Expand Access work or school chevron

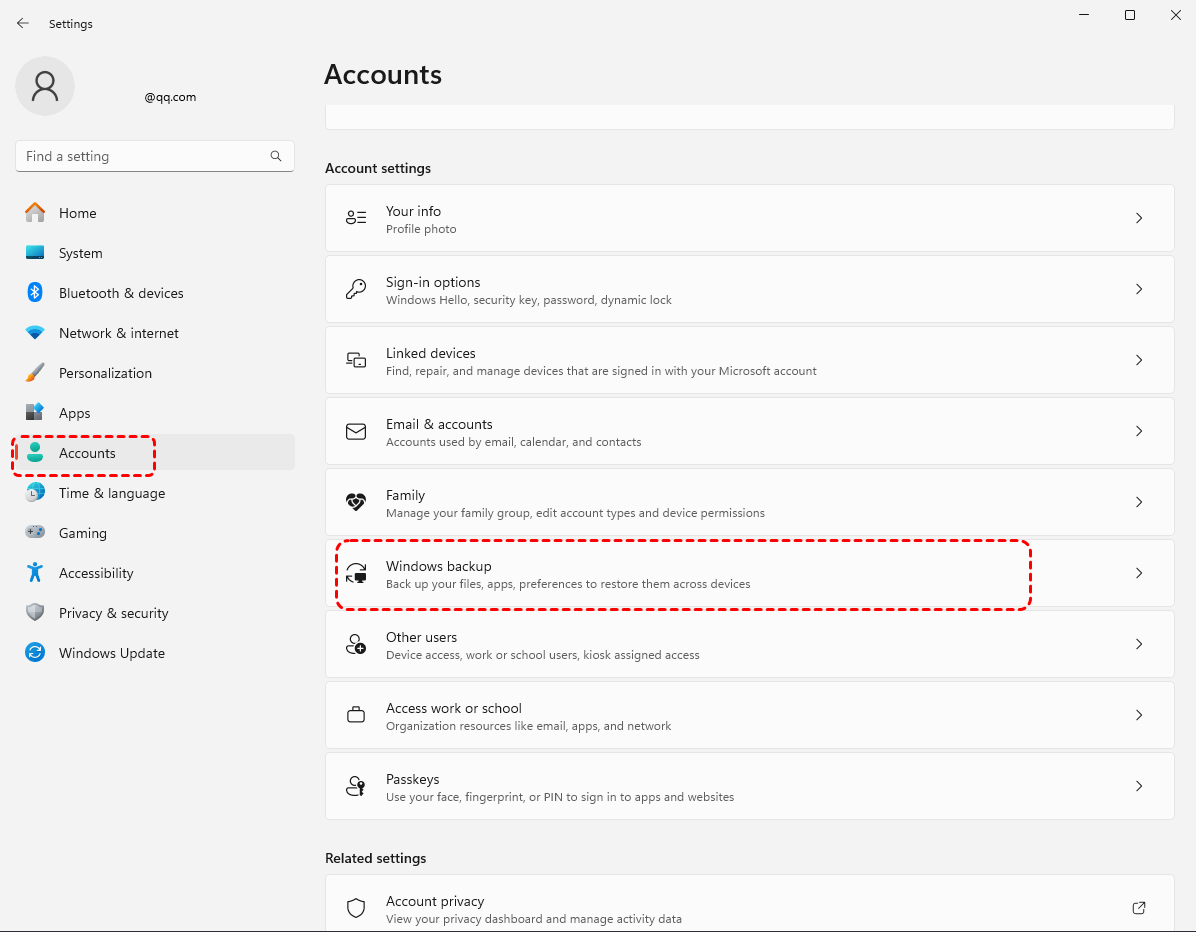(1139, 715)
